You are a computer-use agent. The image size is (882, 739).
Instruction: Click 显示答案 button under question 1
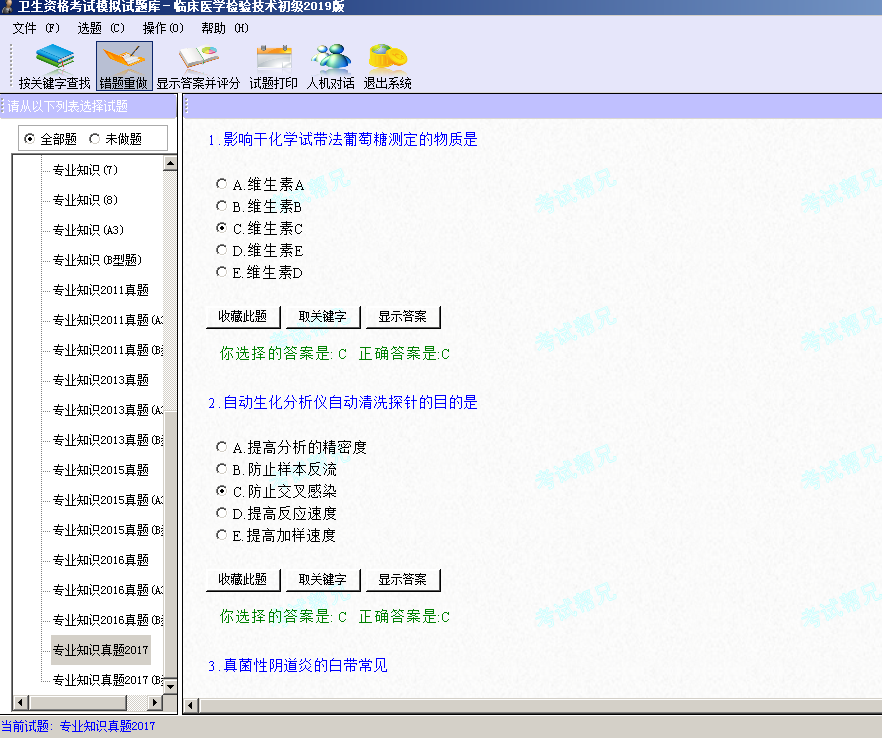pyautogui.click(x=403, y=317)
